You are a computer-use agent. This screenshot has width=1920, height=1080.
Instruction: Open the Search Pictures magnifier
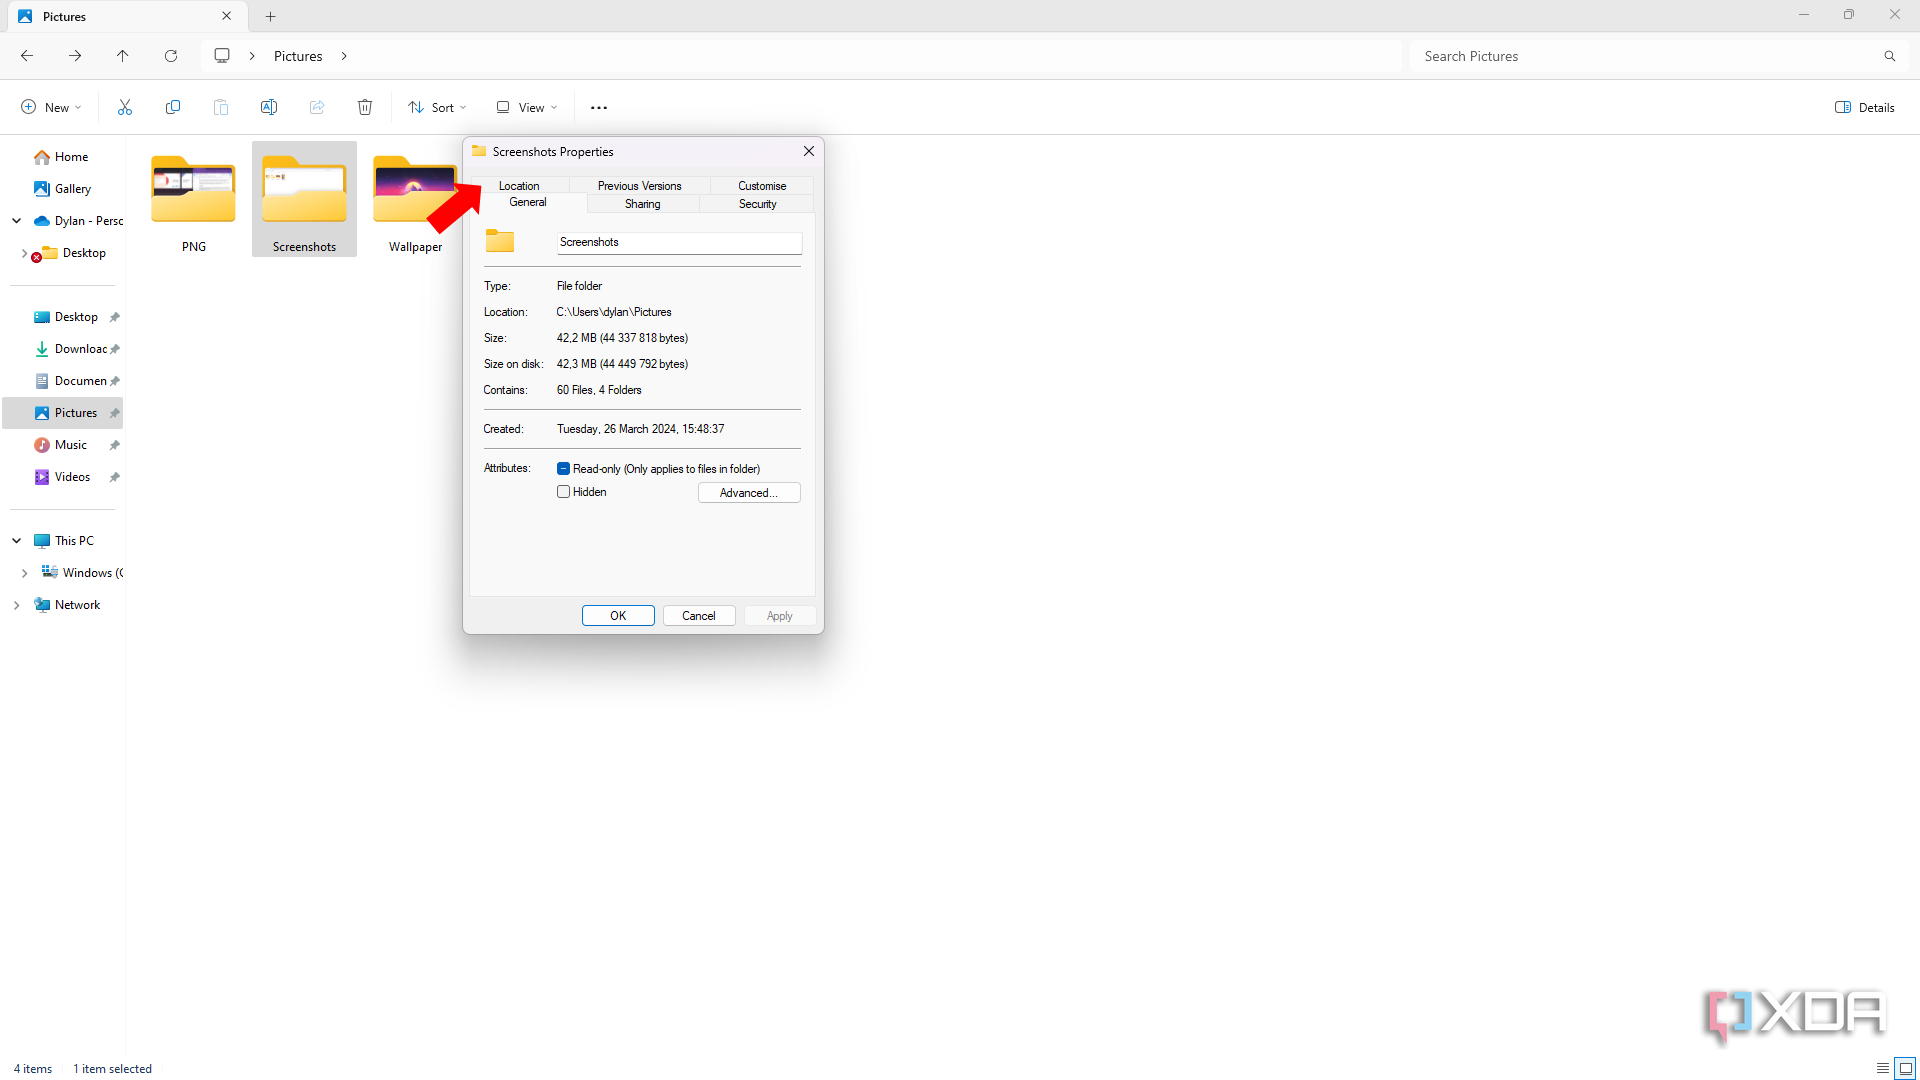click(x=1889, y=56)
